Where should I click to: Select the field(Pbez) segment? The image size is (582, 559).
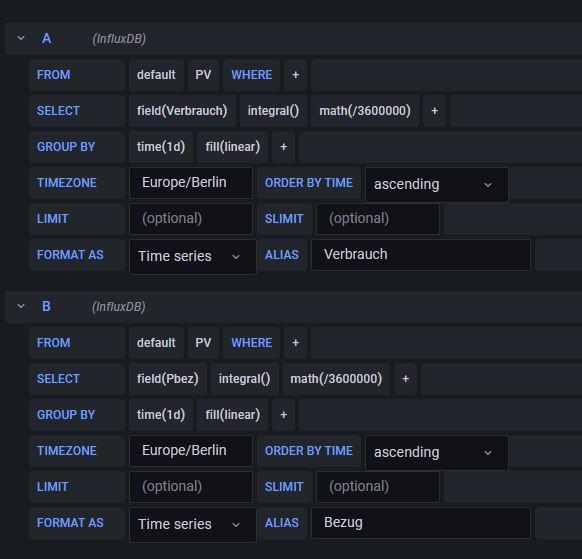point(168,379)
